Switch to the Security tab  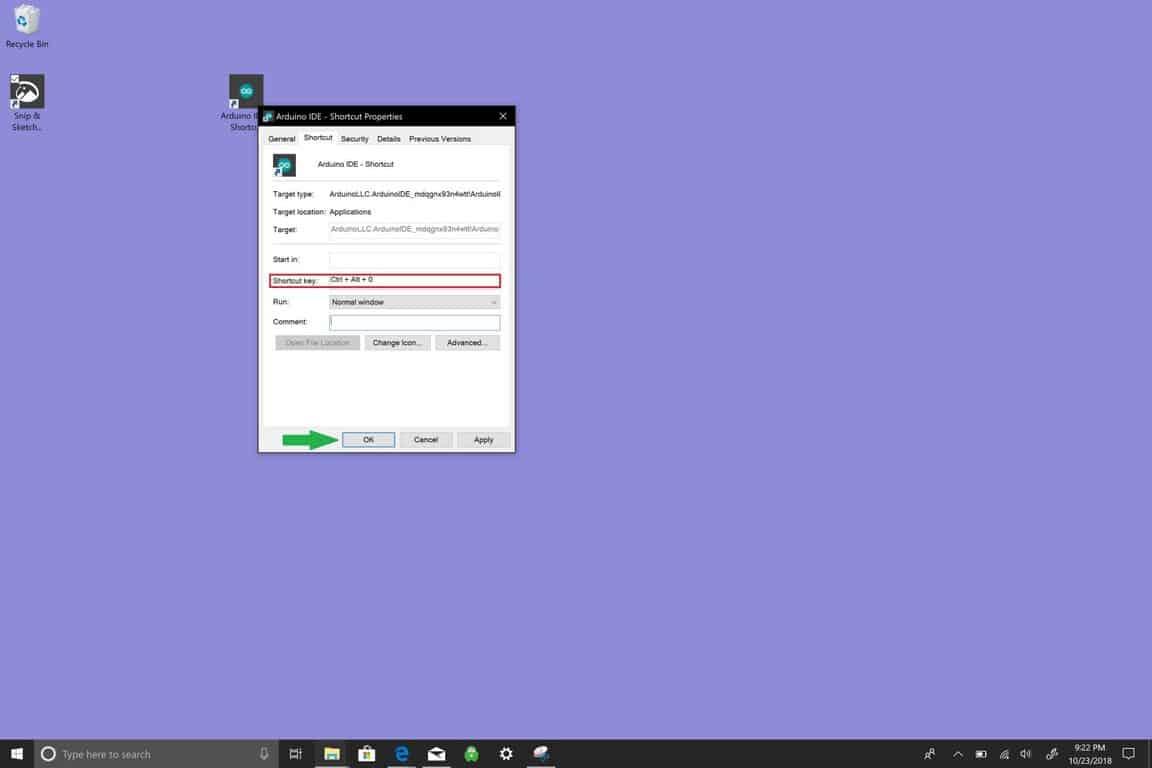click(354, 138)
